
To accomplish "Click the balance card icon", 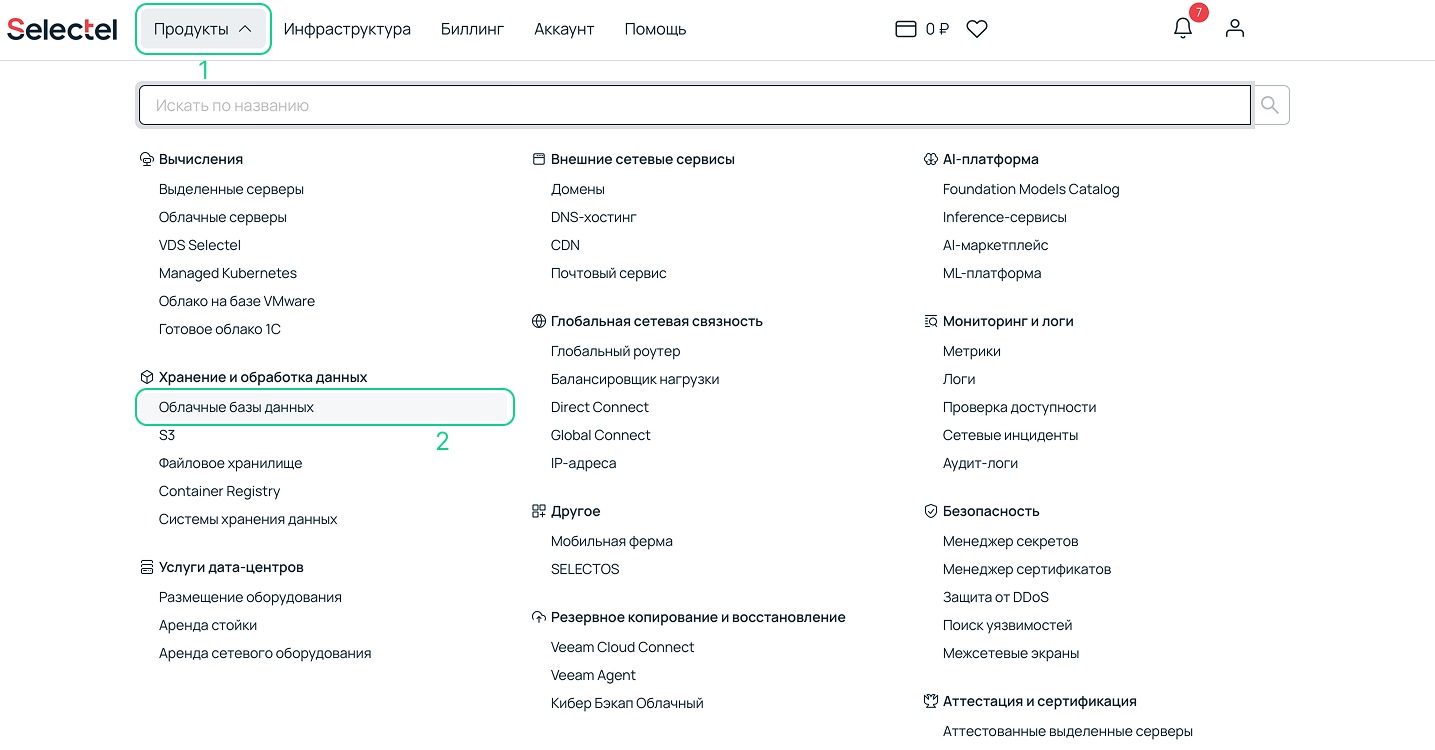I will (905, 29).
